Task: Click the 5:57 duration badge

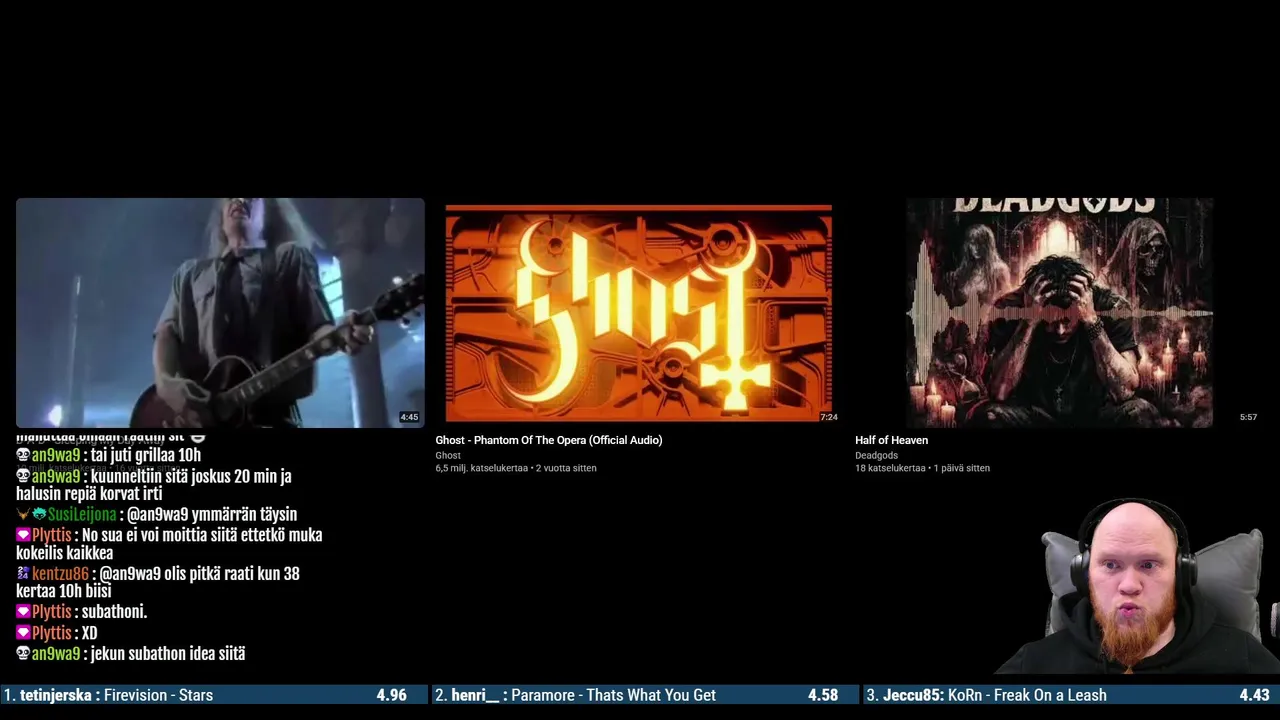Action: [1248, 417]
